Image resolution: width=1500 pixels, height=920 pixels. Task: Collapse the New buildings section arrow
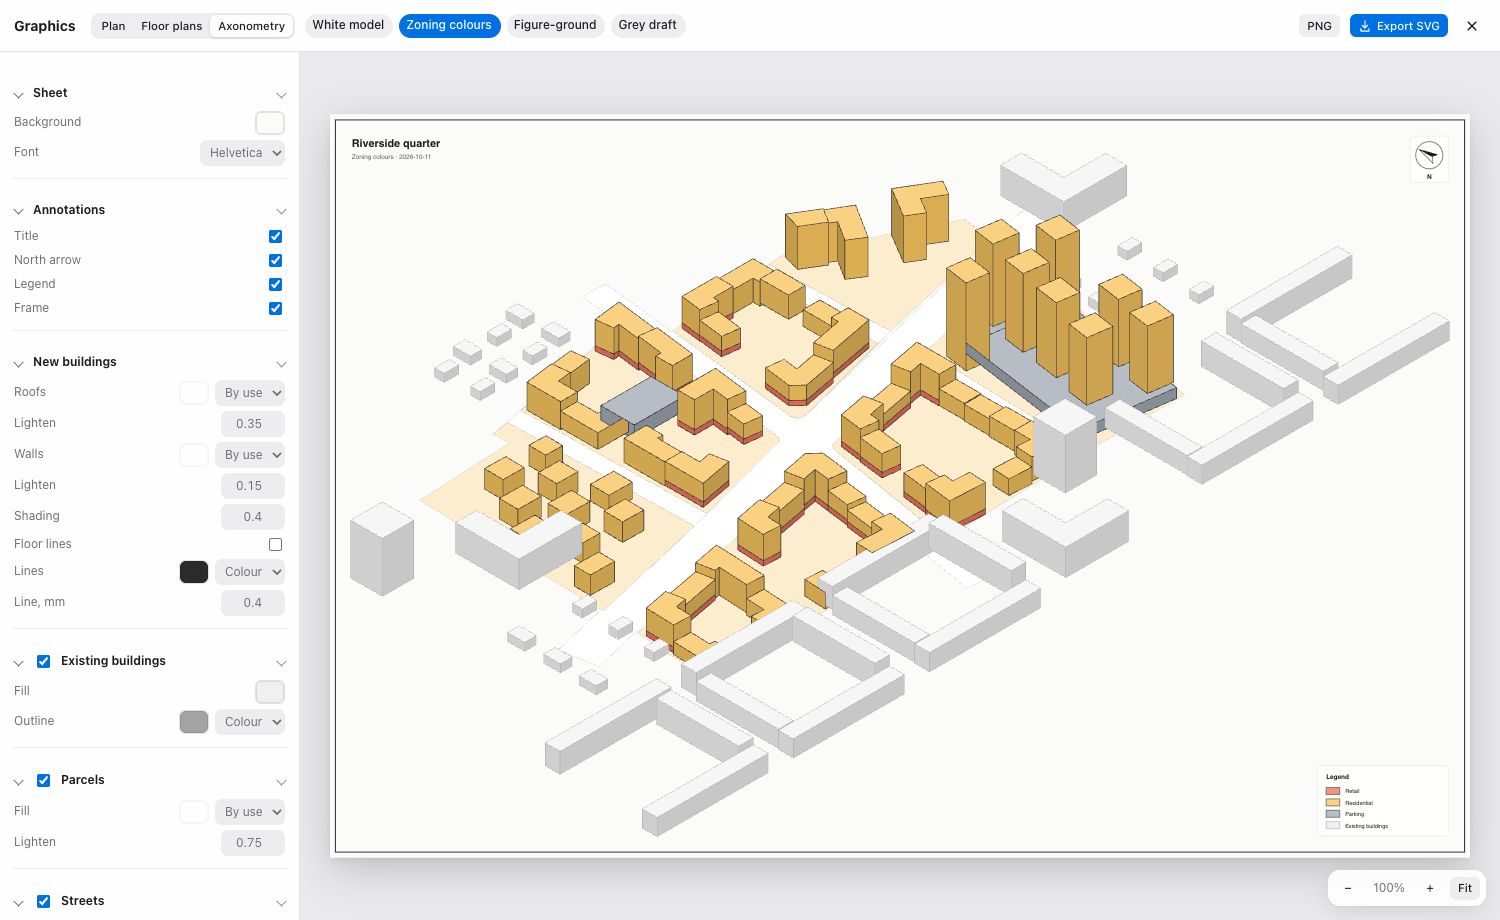pyautogui.click(x=18, y=363)
